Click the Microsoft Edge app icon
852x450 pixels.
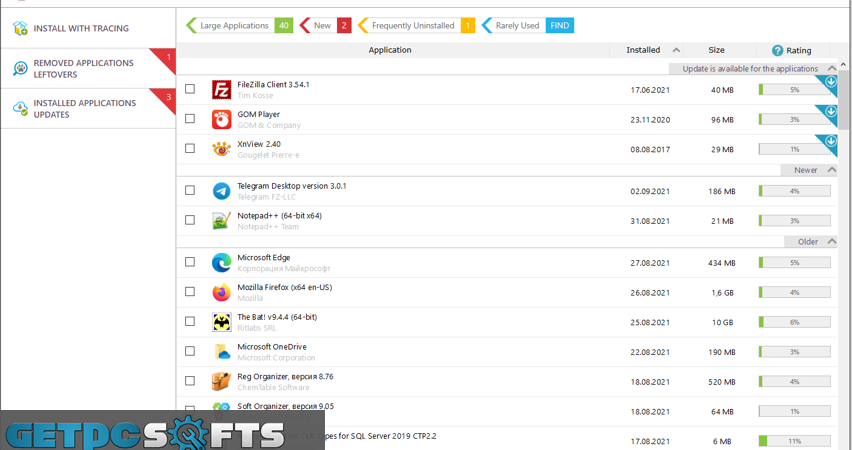[221, 262]
